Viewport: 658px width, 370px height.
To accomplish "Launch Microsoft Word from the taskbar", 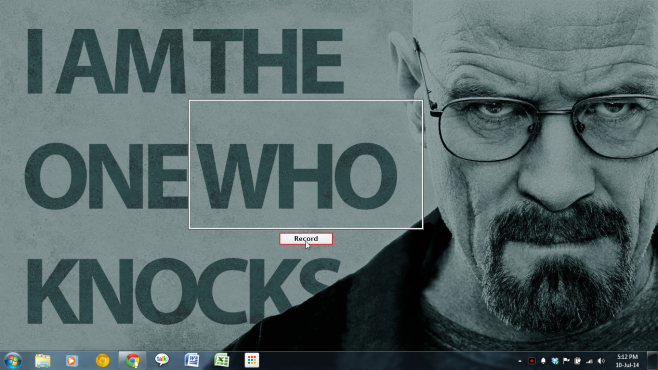I will tap(192, 360).
